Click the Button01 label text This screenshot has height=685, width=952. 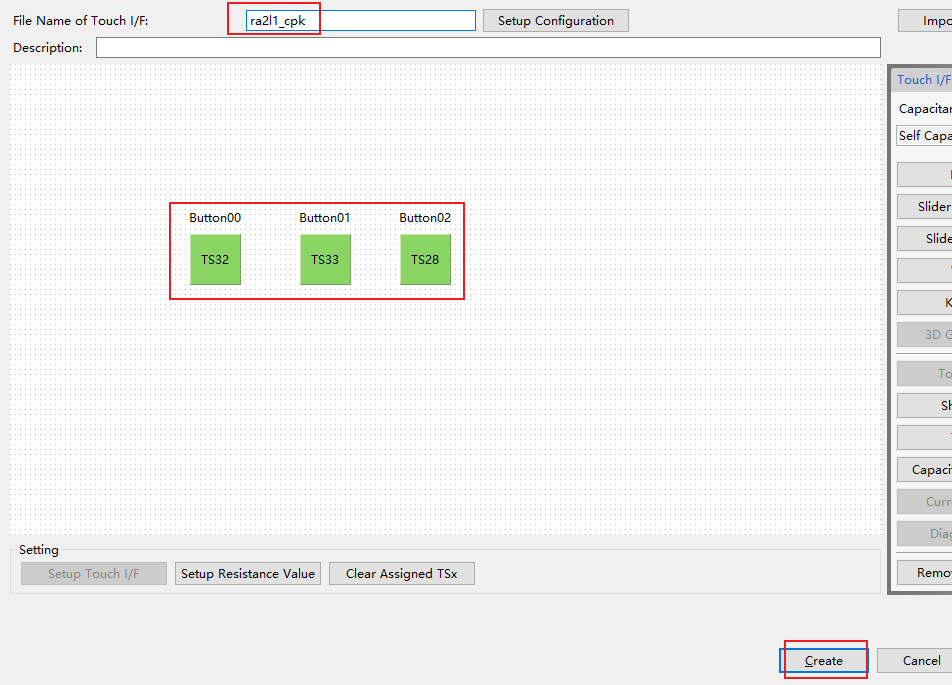[325, 218]
